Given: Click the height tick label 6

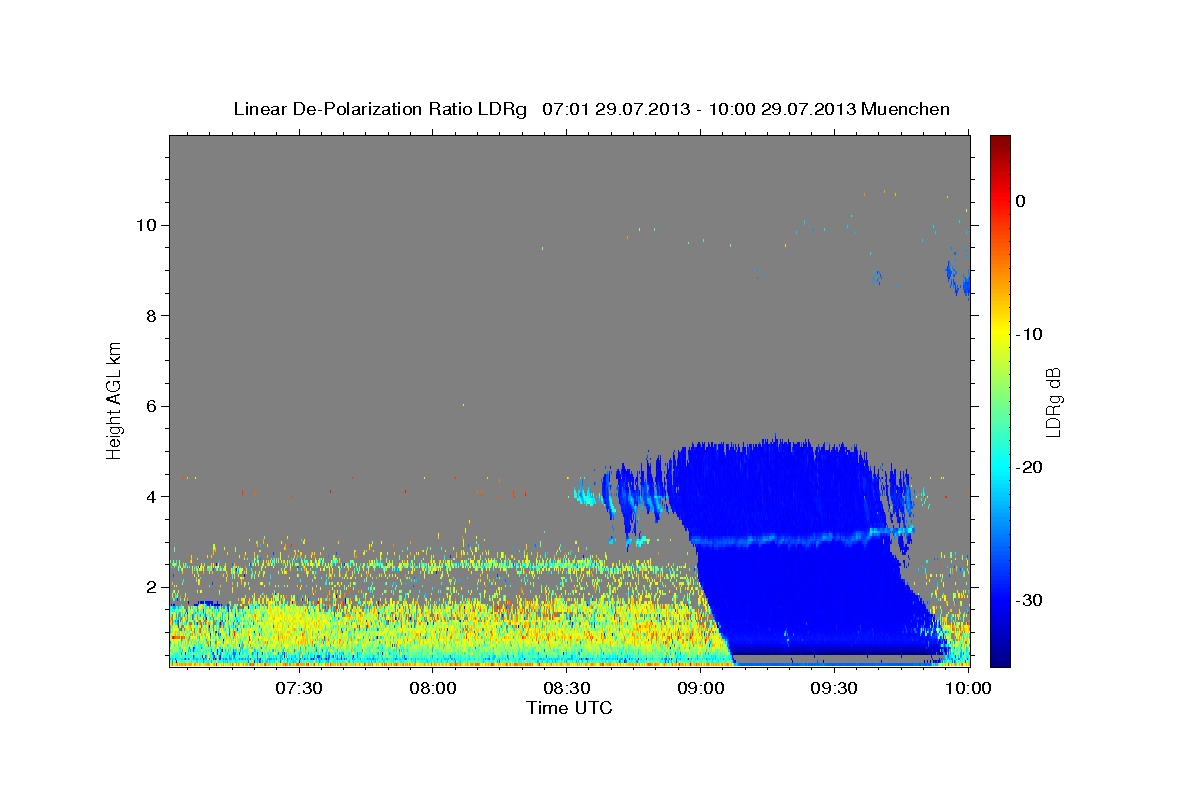Looking at the screenshot, I should (153, 406).
